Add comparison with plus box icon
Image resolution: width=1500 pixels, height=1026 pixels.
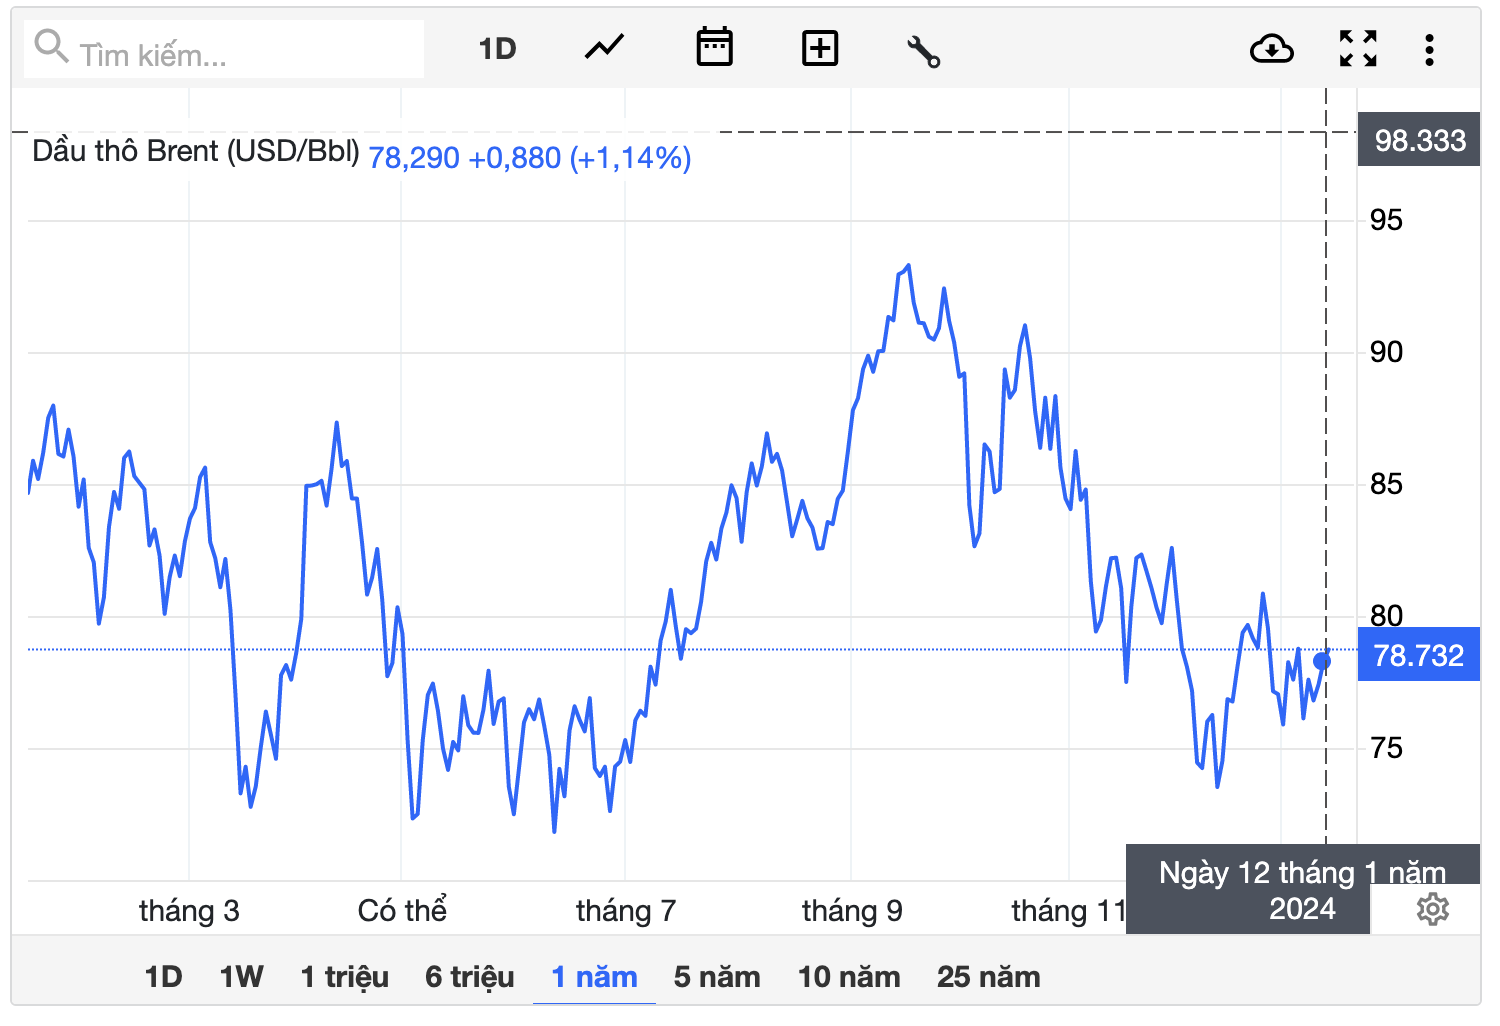point(820,48)
